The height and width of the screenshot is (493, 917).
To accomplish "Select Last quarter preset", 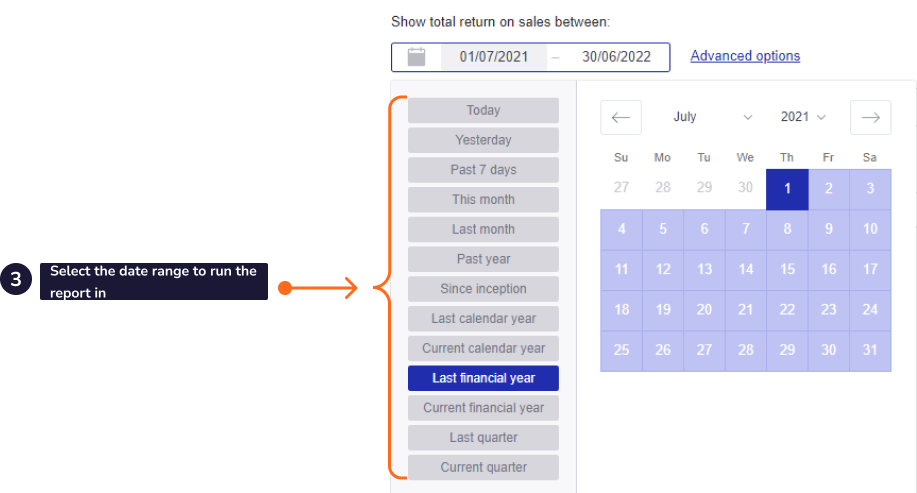I will coord(483,438).
